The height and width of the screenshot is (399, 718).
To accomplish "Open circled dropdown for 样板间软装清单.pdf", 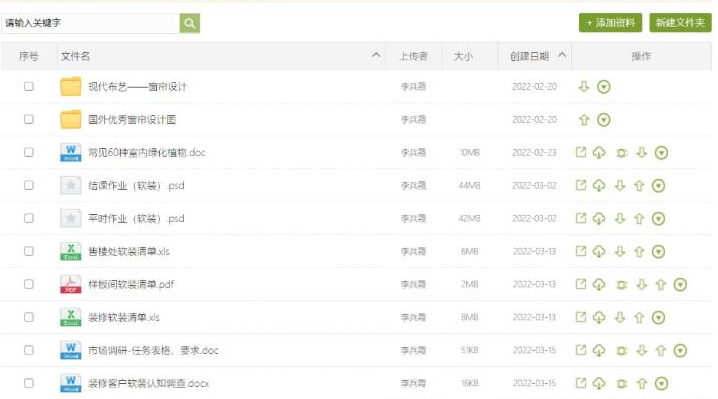I will coord(680,284).
